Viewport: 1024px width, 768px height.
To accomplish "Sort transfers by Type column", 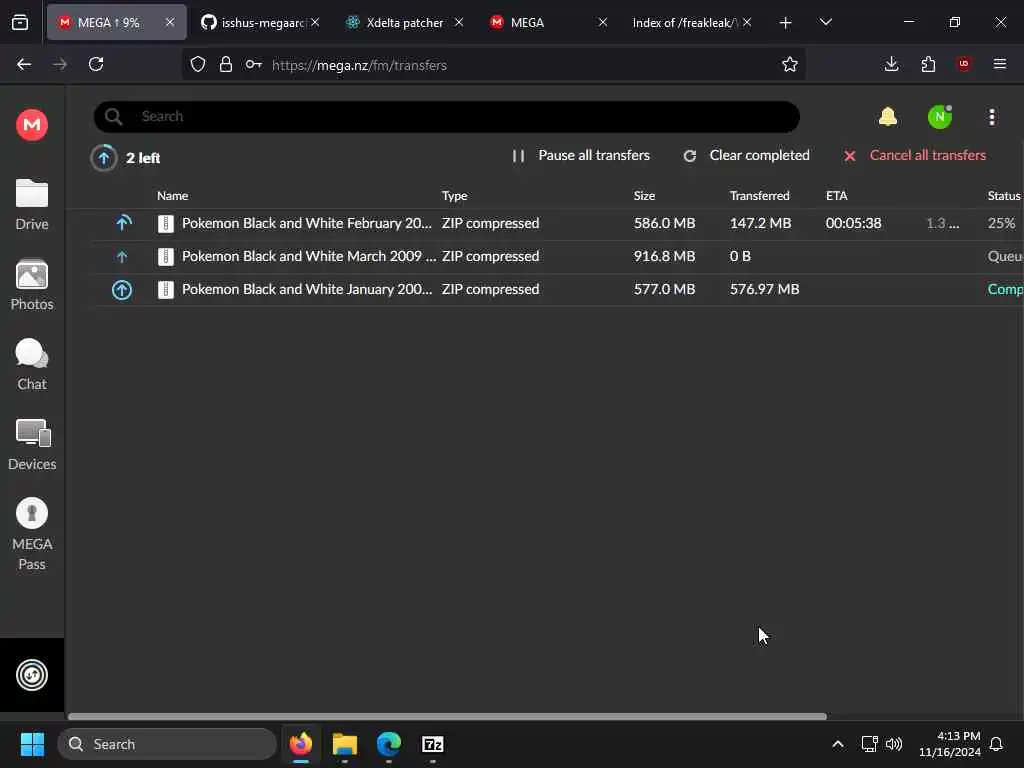I will [x=455, y=195].
